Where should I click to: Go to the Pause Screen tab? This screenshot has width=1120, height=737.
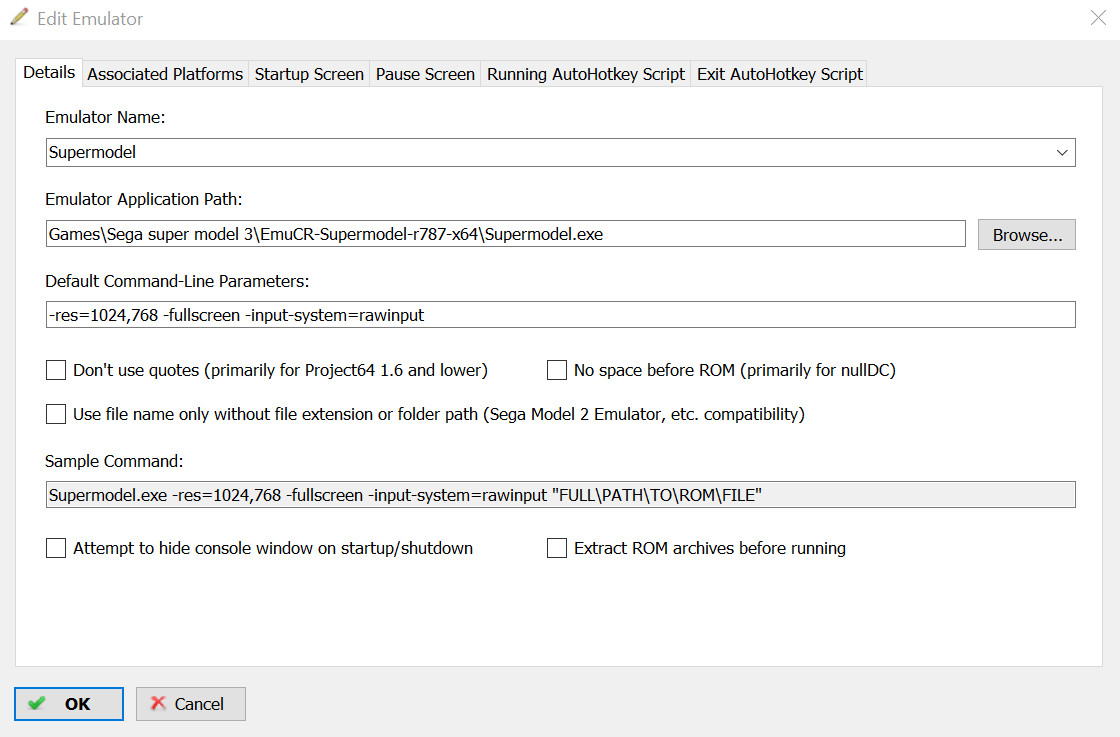tap(425, 74)
